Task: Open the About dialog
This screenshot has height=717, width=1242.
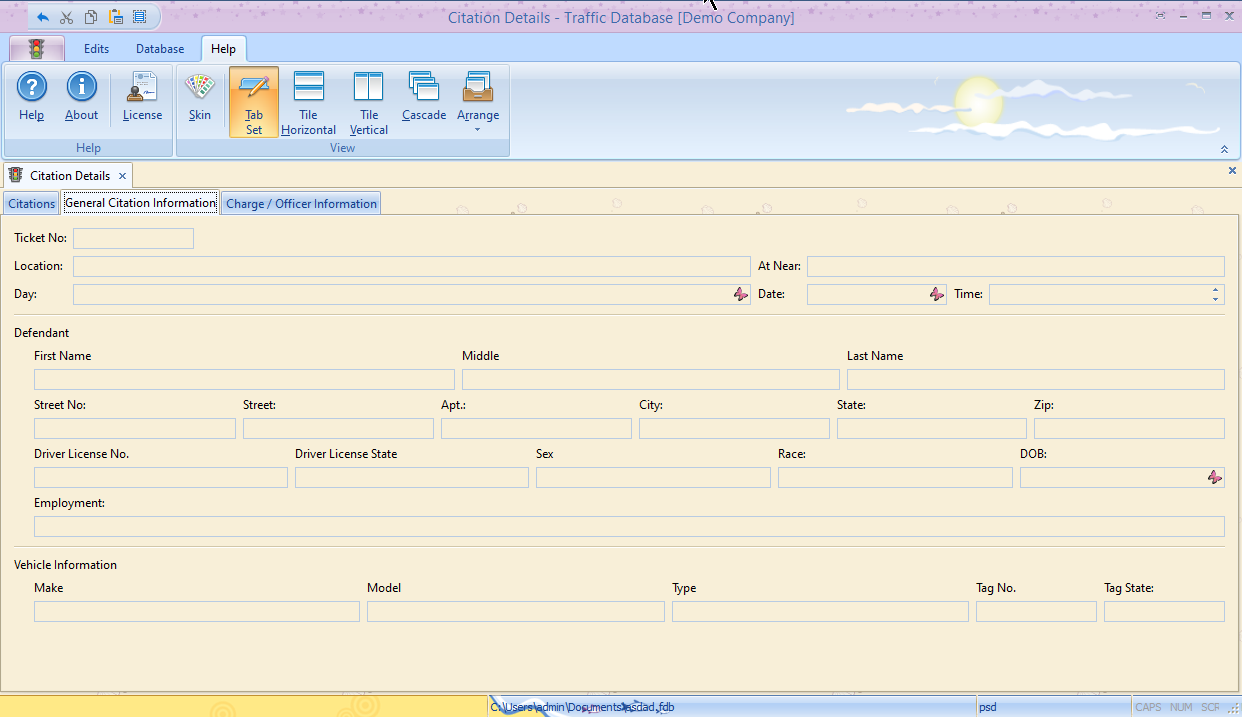Action: tap(82, 98)
